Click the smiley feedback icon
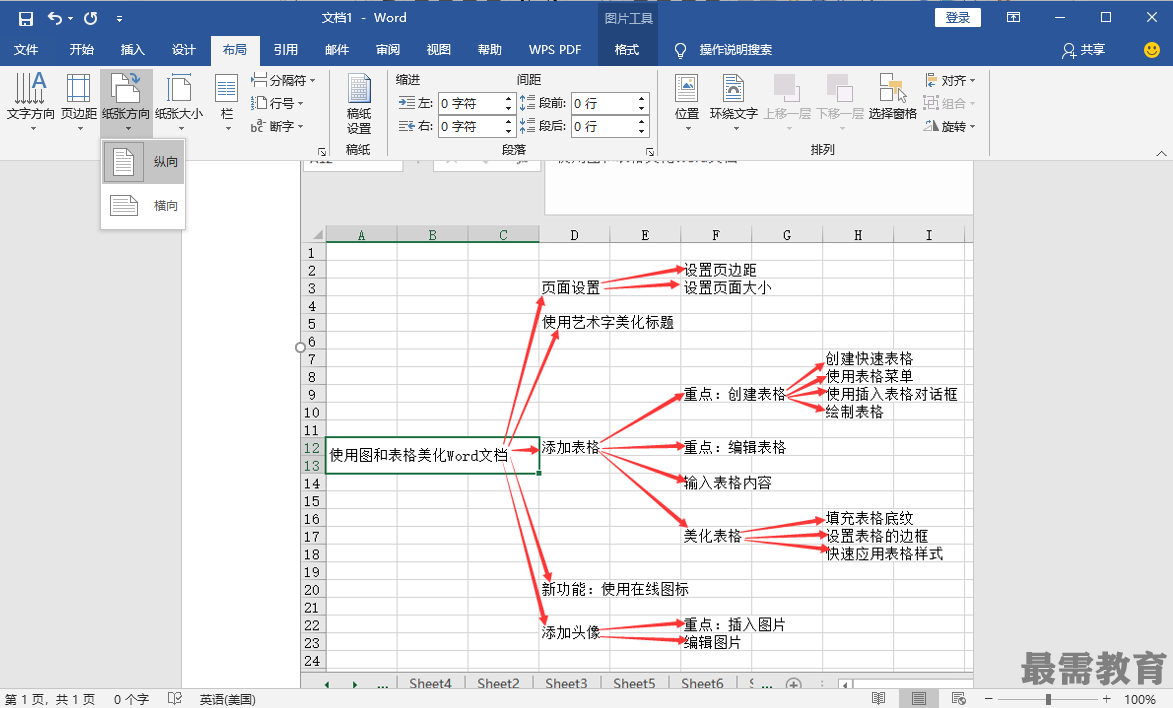Image resolution: width=1173 pixels, height=708 pixels. coord(1152,50)
